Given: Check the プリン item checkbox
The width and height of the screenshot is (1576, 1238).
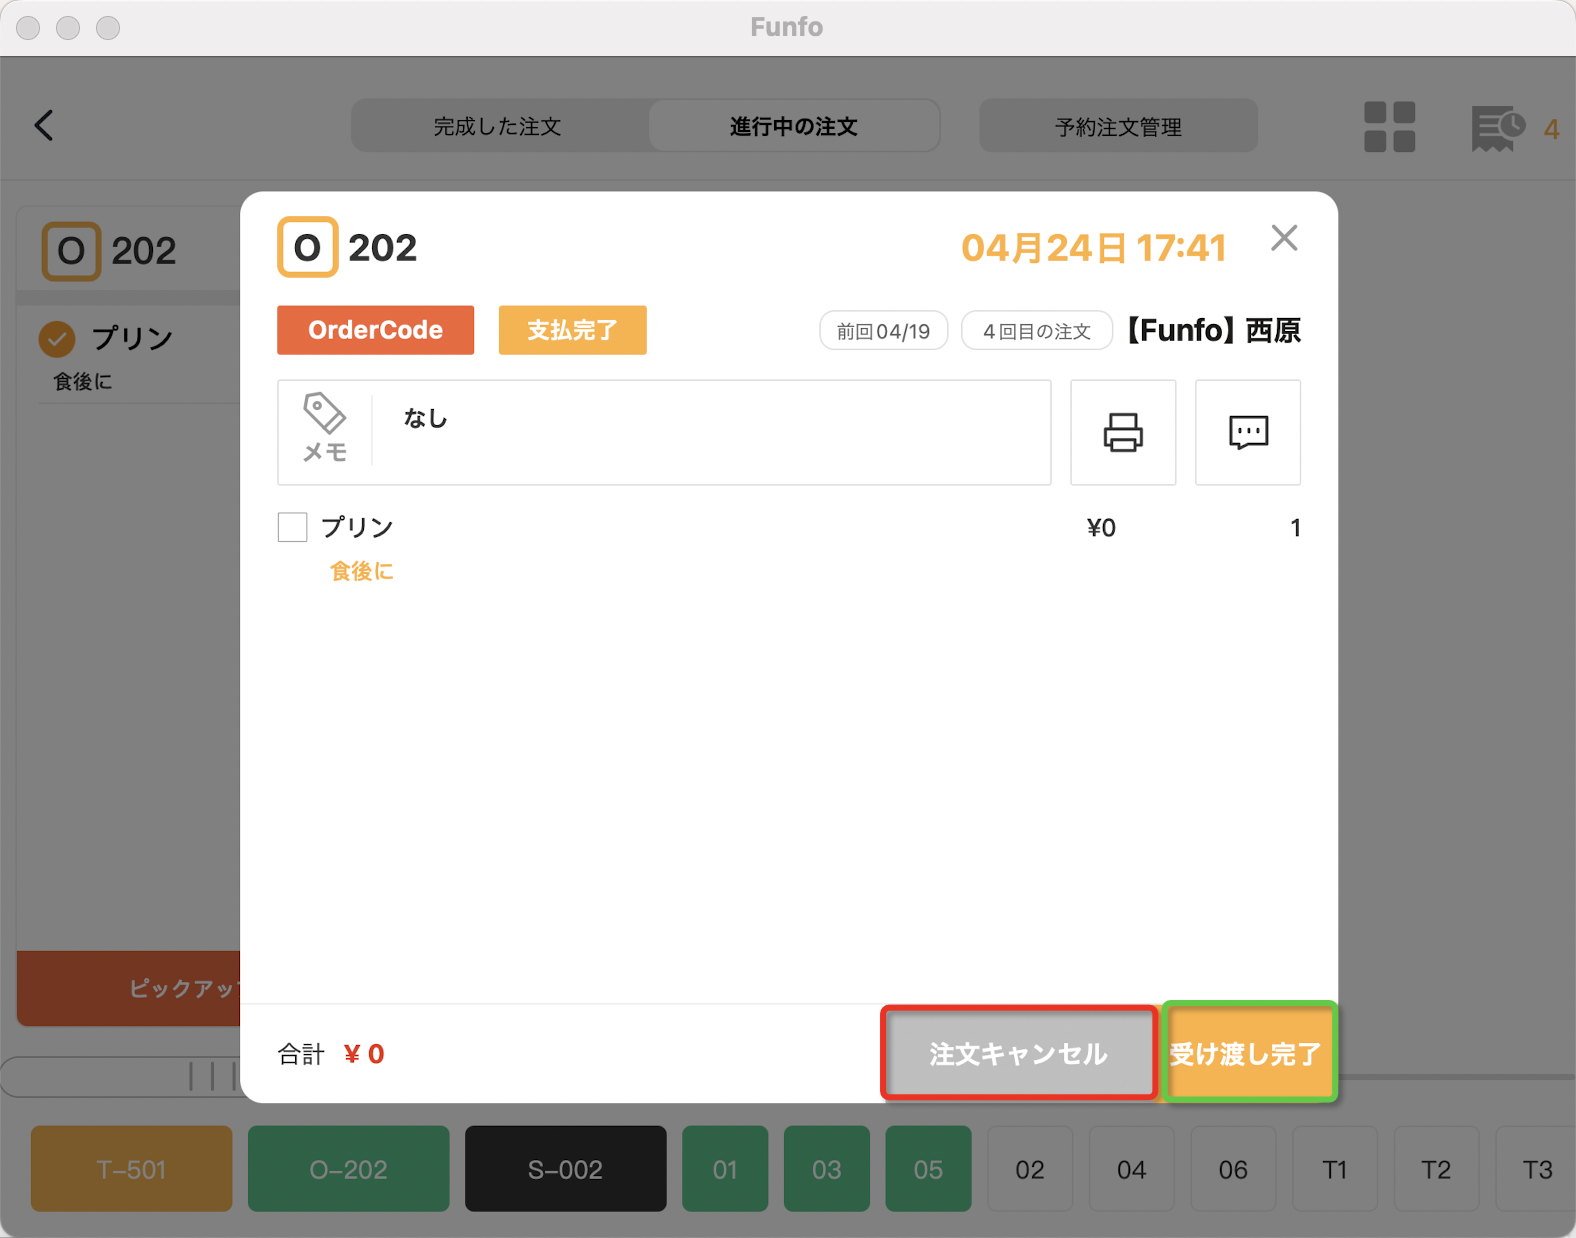Looking at the screenshot, I should (292, 527).
